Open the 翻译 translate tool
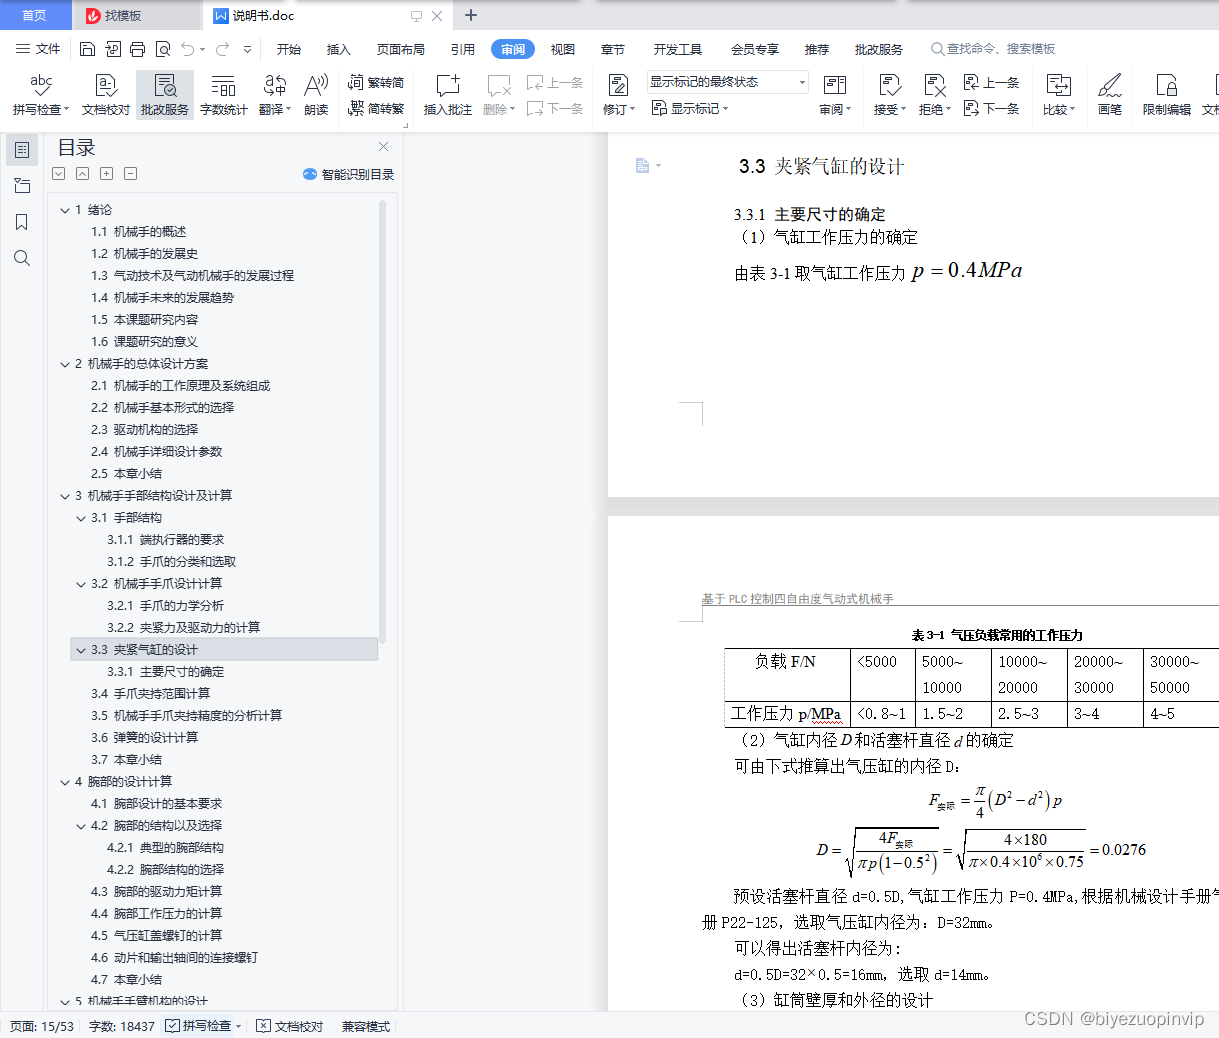This screenshot has height=1038, width=1219. [x=274, y=95]
